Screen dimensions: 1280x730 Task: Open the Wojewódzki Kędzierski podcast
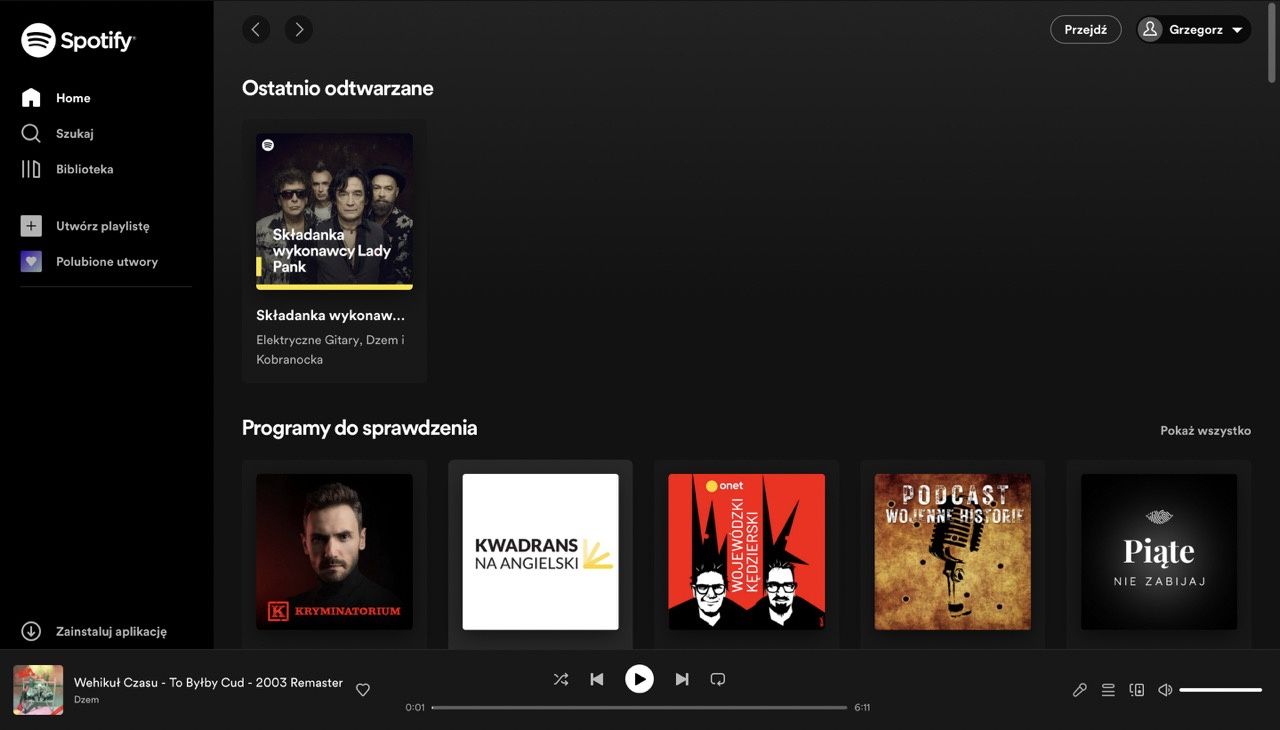click(747, 552)
